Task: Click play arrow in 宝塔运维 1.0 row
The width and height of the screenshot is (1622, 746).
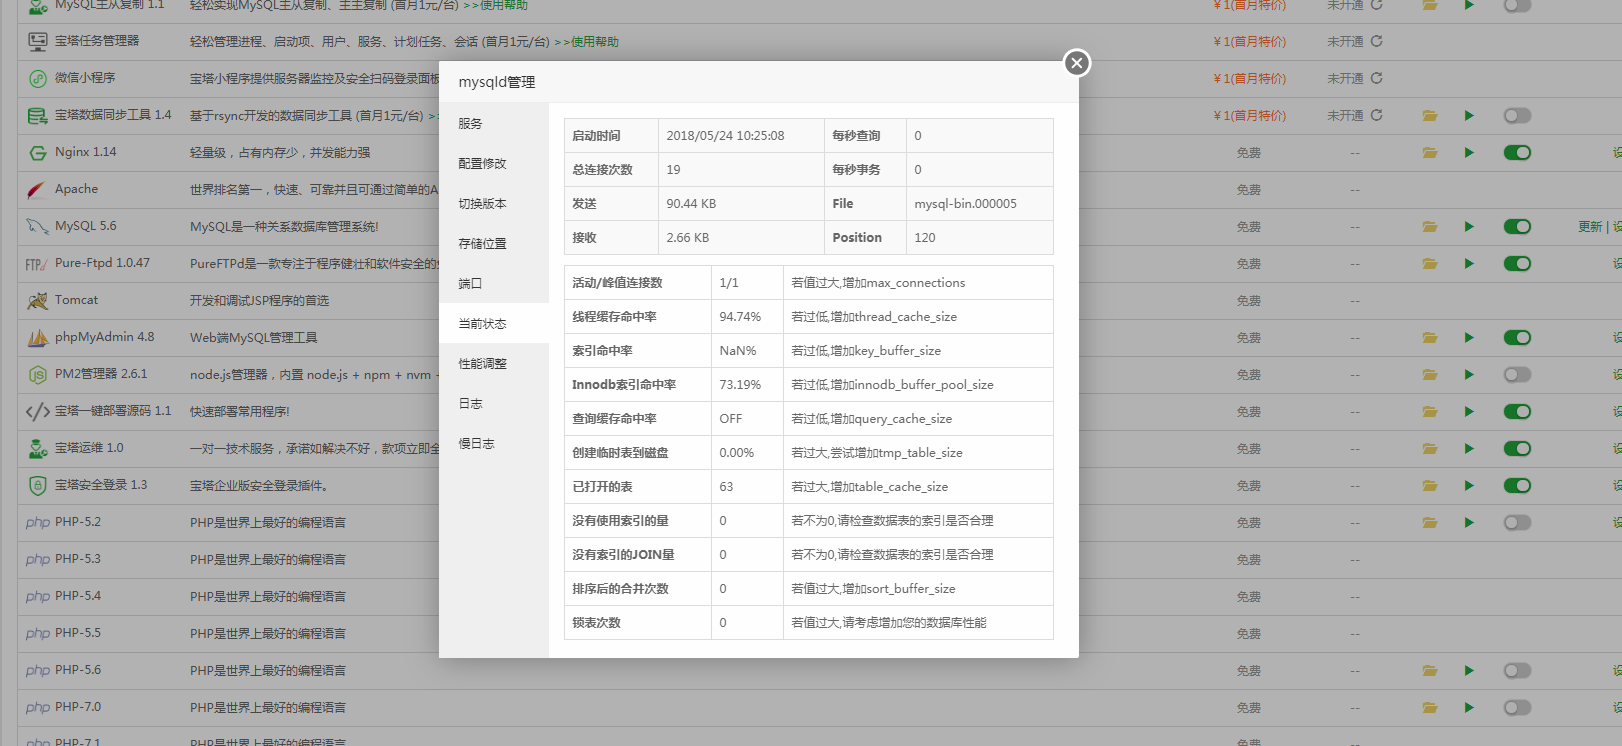Action: 1469,449
